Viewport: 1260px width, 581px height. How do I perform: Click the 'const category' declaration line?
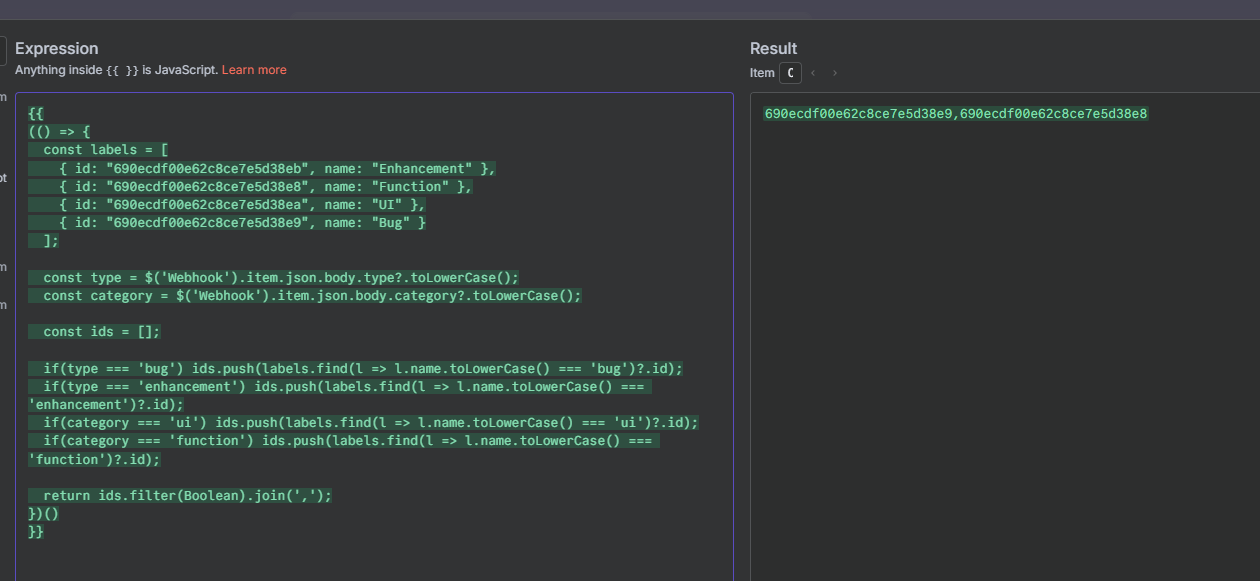tap(311, 296)
